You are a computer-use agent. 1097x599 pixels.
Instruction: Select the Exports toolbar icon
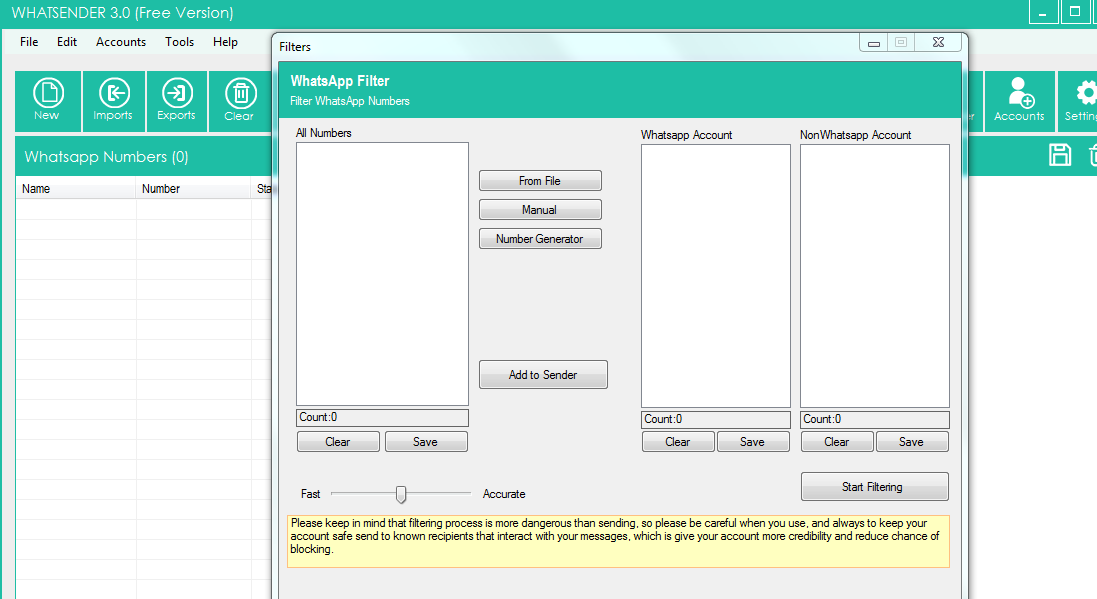pyautogui.click(x=176, y=101)
